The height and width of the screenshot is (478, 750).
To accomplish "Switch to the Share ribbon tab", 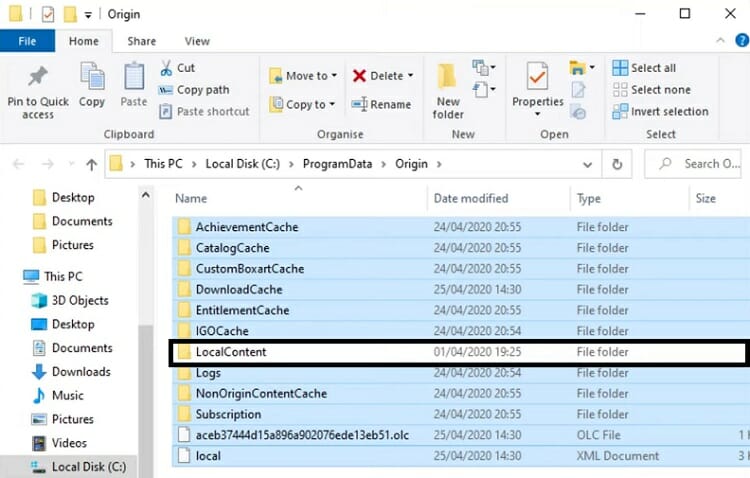I will point(141,41).
